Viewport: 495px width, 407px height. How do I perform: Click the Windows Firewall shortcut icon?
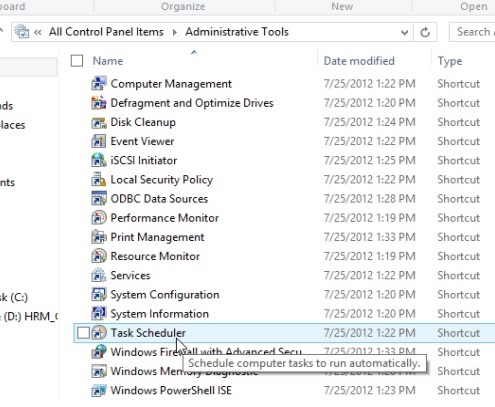click(x=99, y=352)
